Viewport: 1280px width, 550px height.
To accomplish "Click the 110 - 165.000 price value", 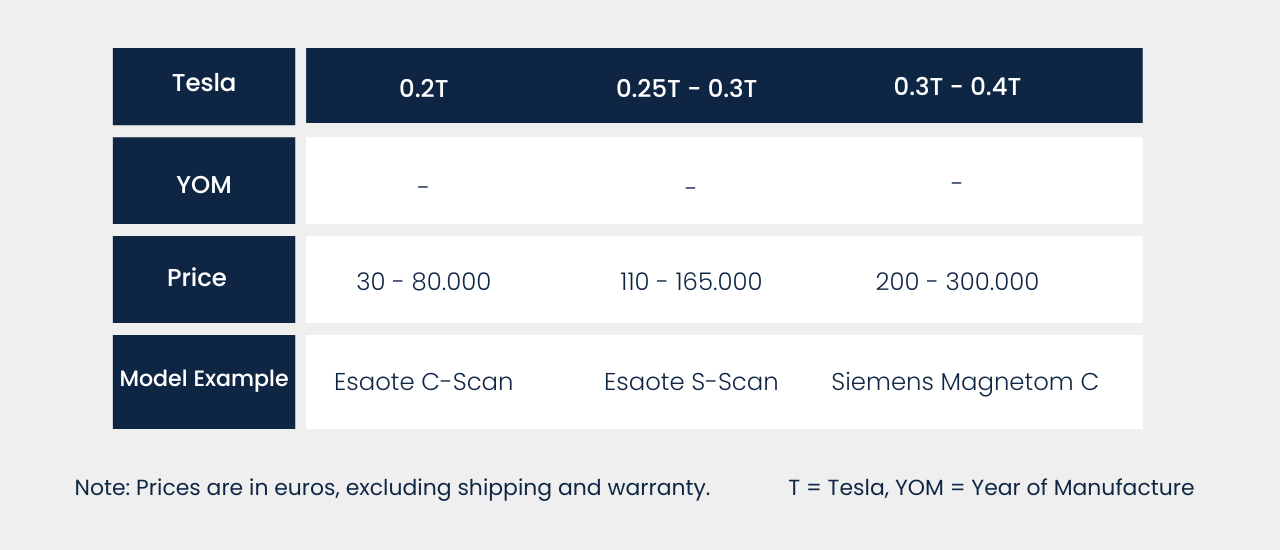I will (x=691, y=282).
